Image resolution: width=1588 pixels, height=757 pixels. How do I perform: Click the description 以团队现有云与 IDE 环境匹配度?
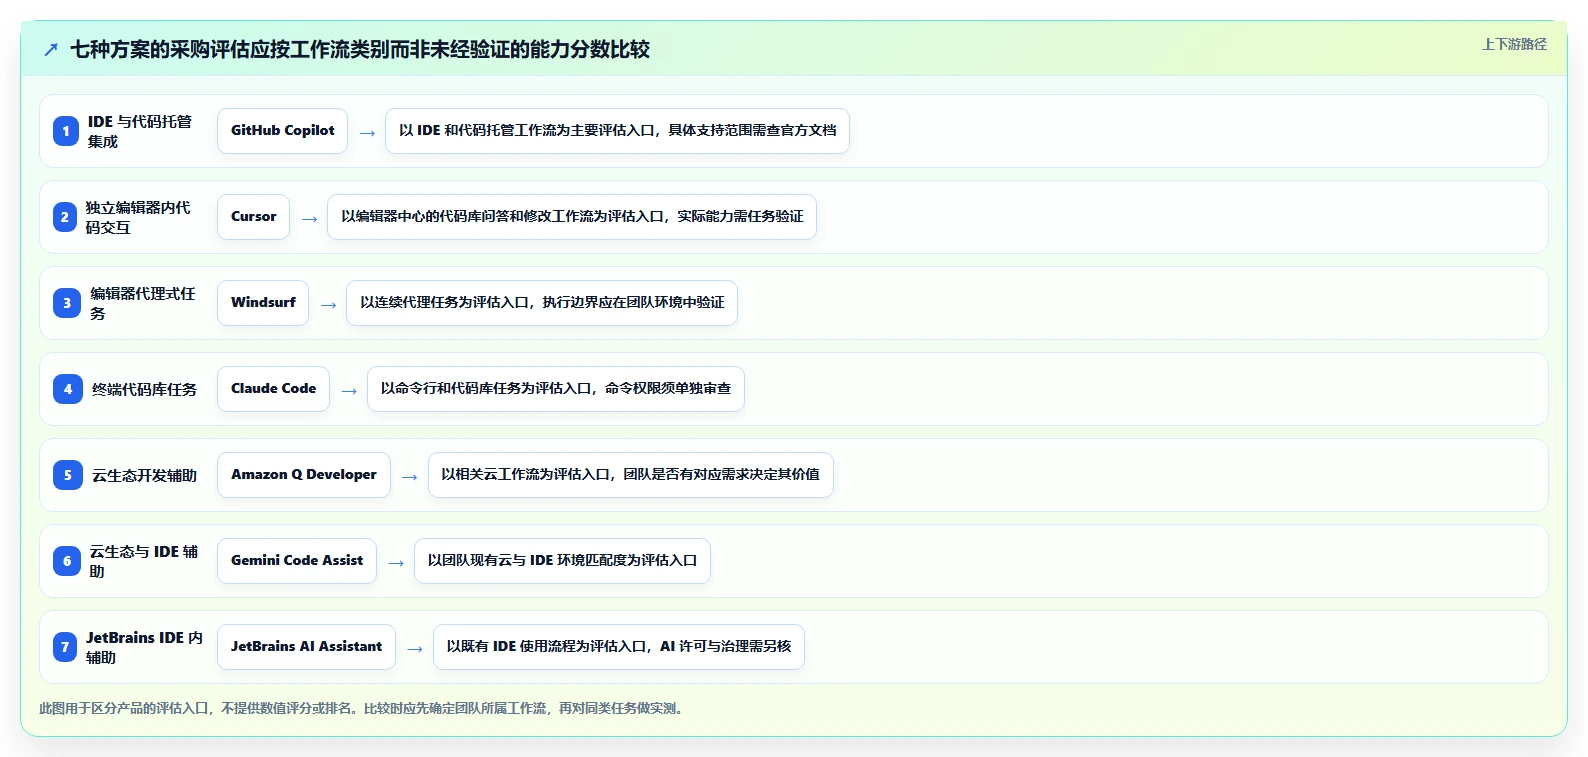coord(562,561)
